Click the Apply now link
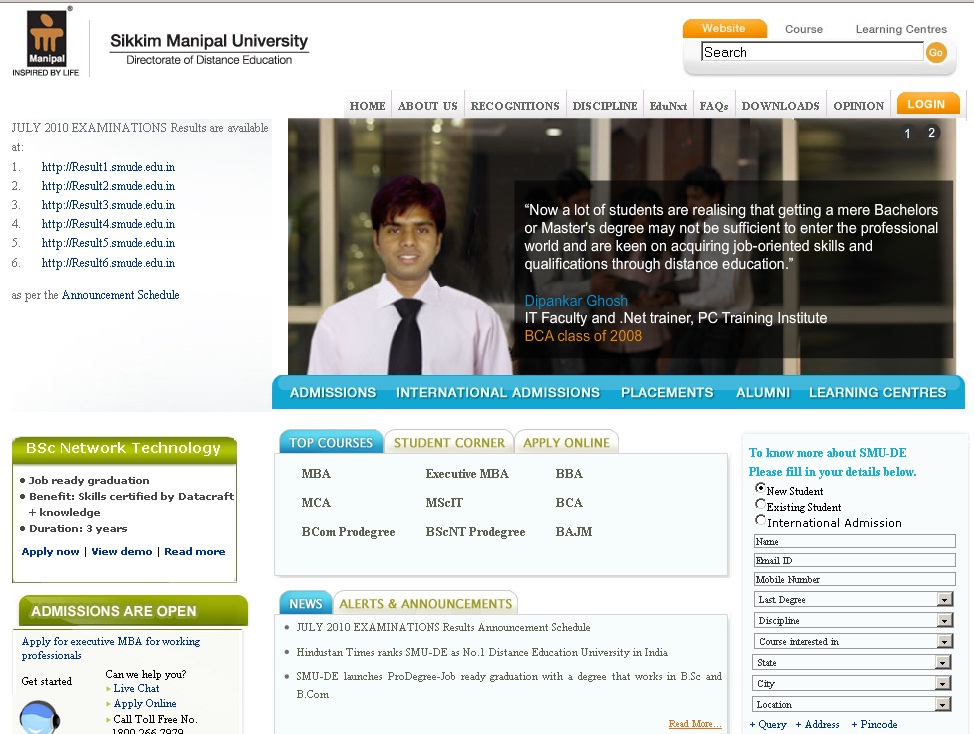 [x=50, y=551]
